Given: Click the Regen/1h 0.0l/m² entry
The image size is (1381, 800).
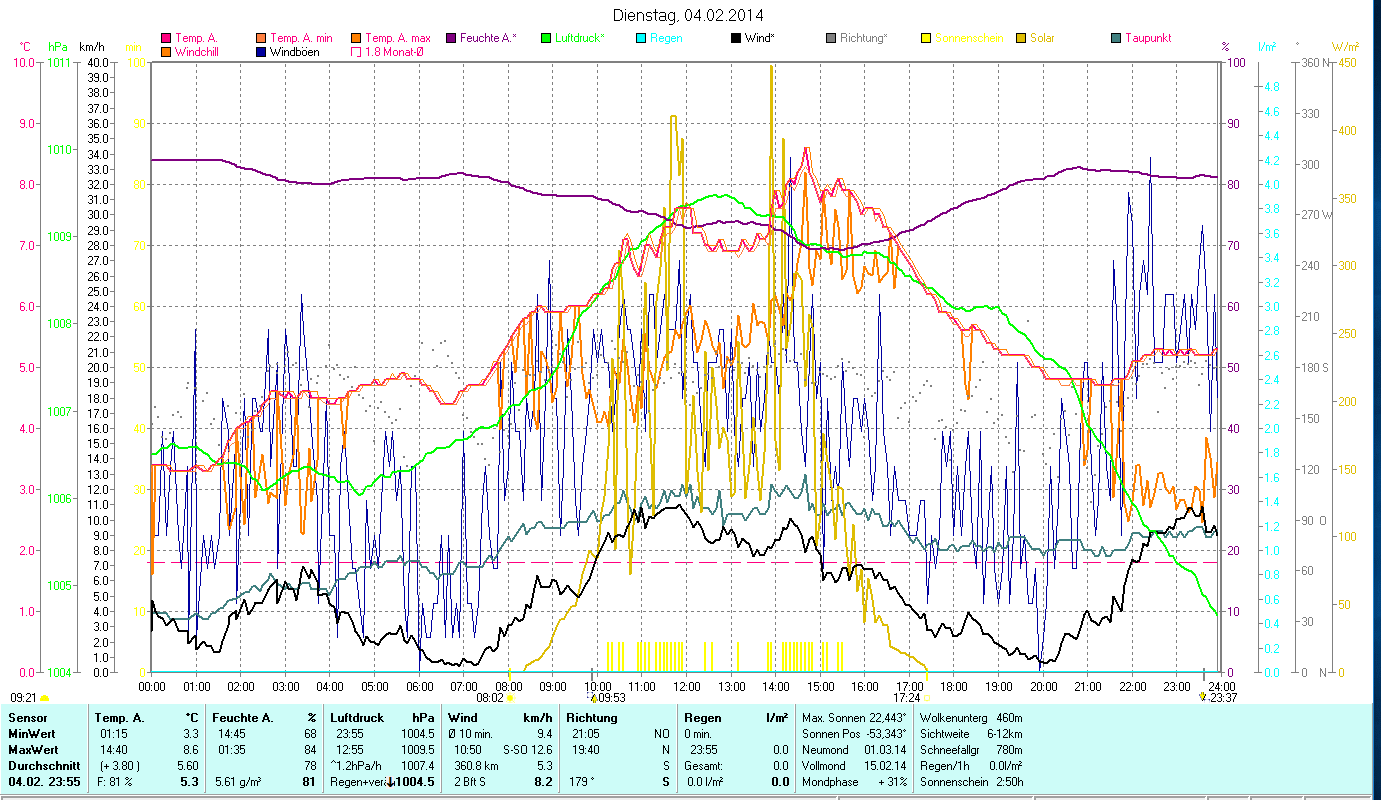Looking at the screenshot, I should (x=972, y=766).
